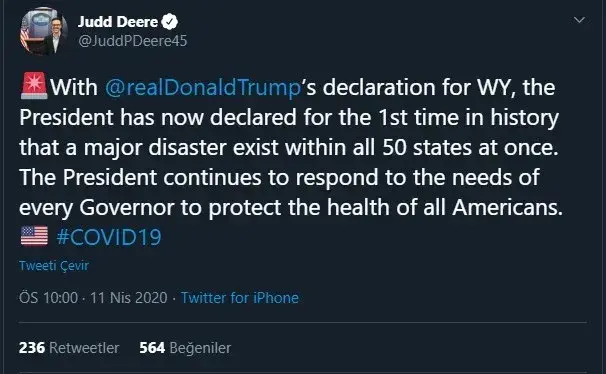Click the 564 likes count number
Viewport: 606px width, 374px height.
point(152,348)
